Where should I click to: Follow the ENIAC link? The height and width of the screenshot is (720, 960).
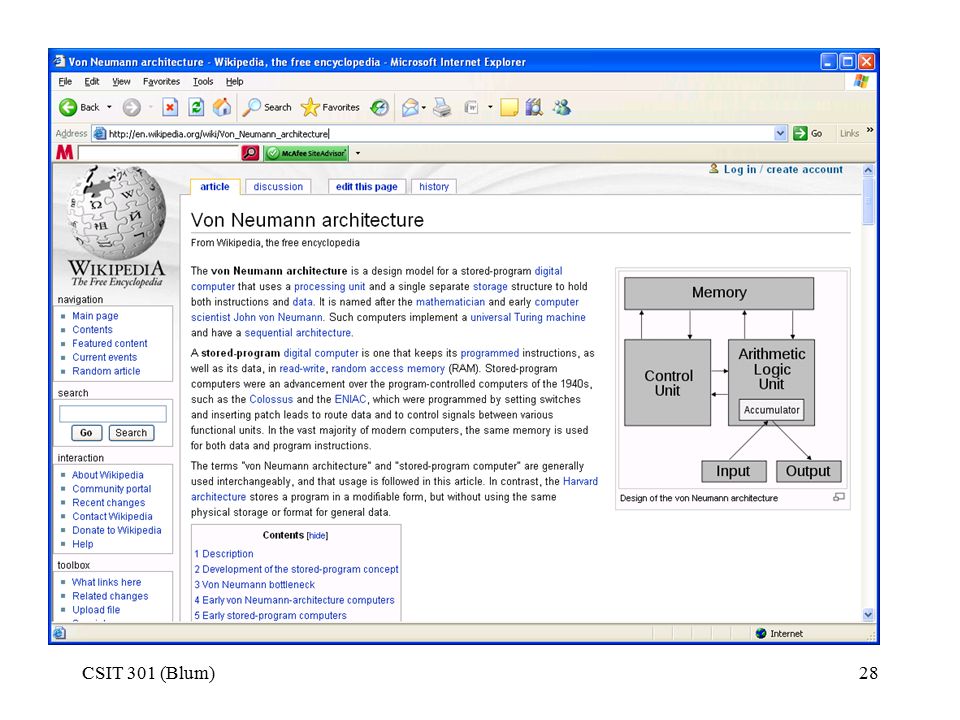click(x=350, y=399)
